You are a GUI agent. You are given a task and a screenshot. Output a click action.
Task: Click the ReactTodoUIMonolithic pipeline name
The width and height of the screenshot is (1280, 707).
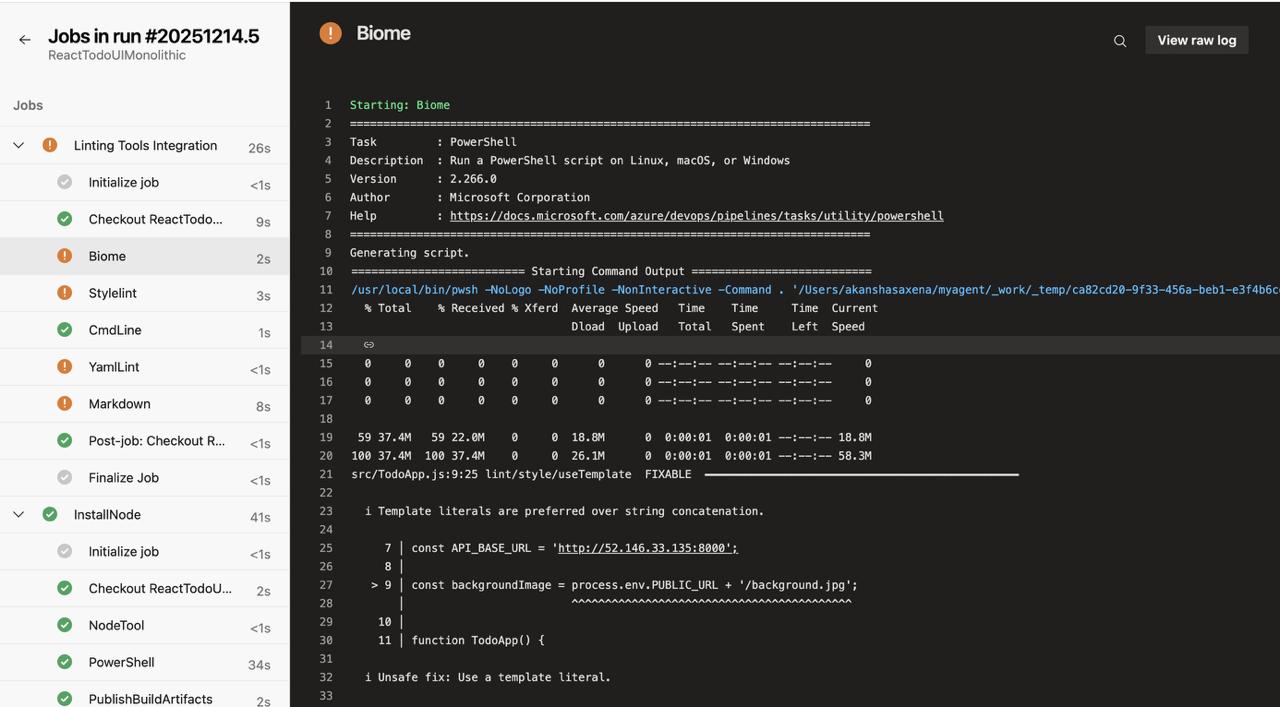tap(117, 55)
